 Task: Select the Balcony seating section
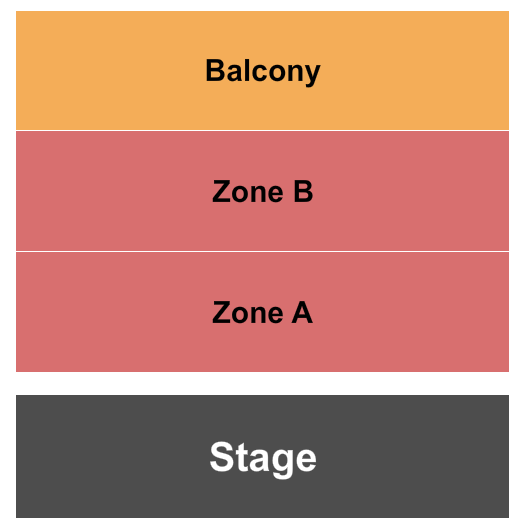[262, 70]
